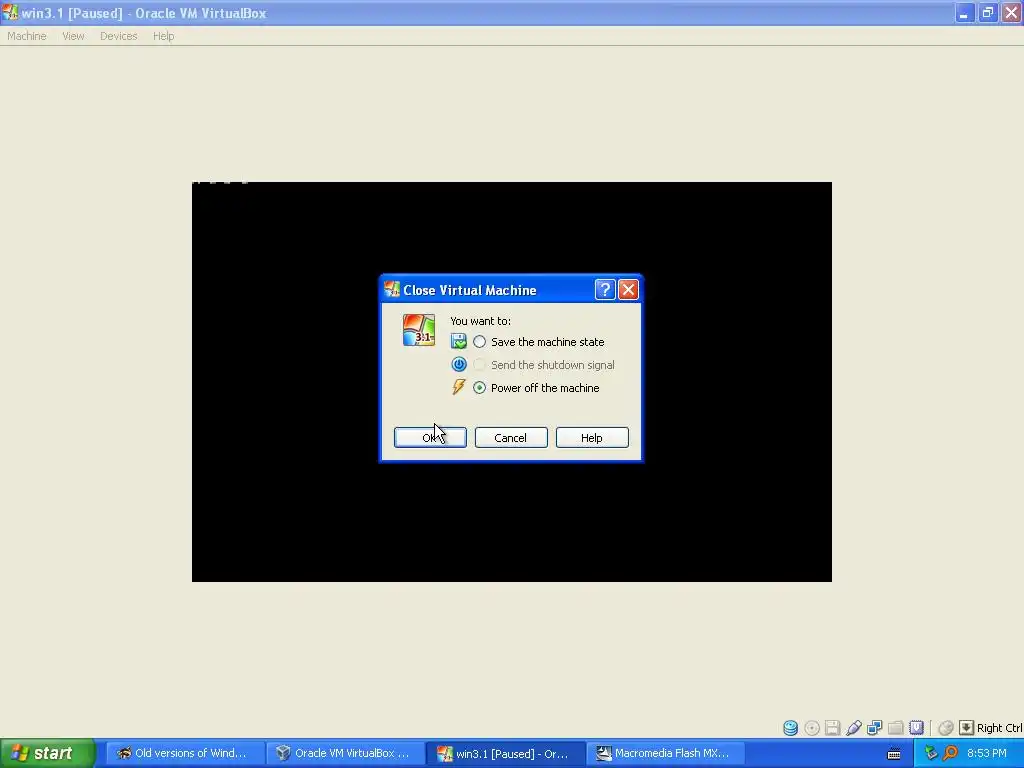Viewport: 1024px width, 768px height.
Task: Open the Devices menu
Action: click(x=118, y=36)
